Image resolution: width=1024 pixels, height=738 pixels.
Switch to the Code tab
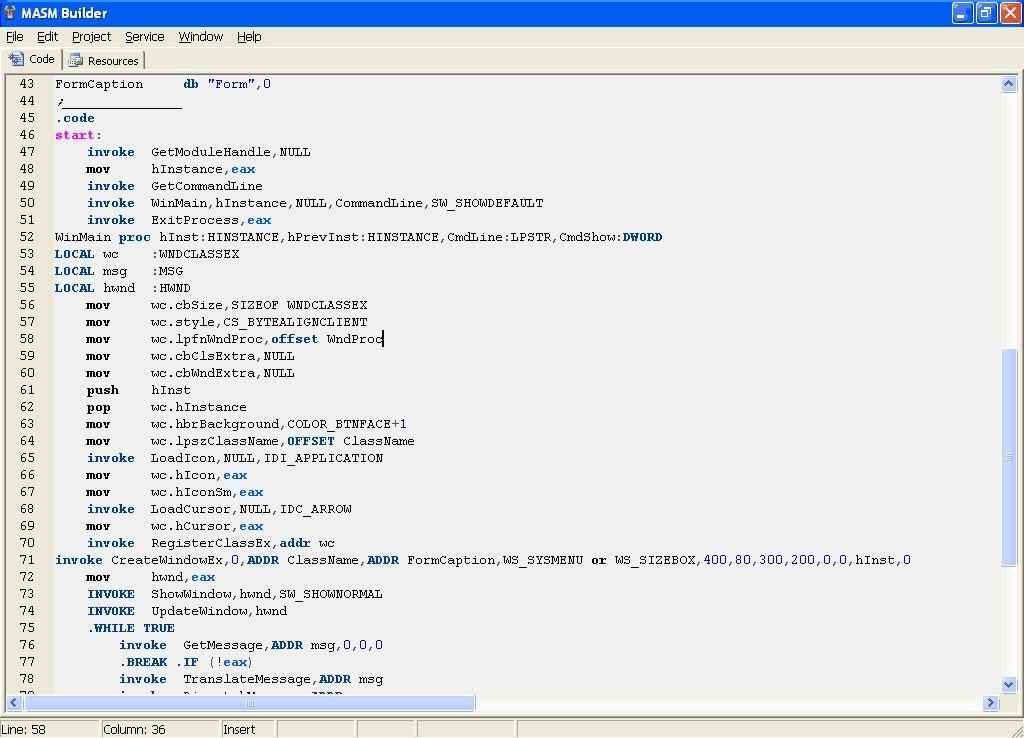pyautogui.click(x=31, y=59)
